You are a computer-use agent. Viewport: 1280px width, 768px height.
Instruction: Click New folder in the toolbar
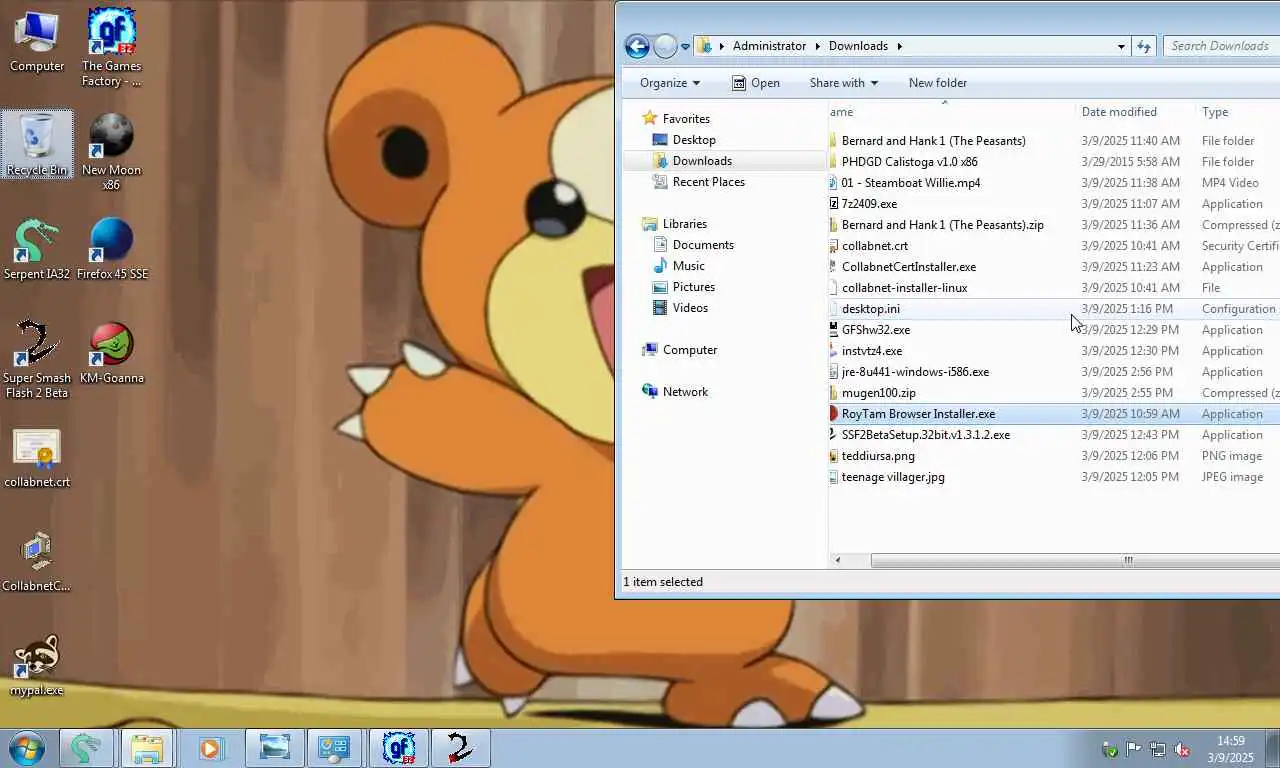(x=938, y=83)
